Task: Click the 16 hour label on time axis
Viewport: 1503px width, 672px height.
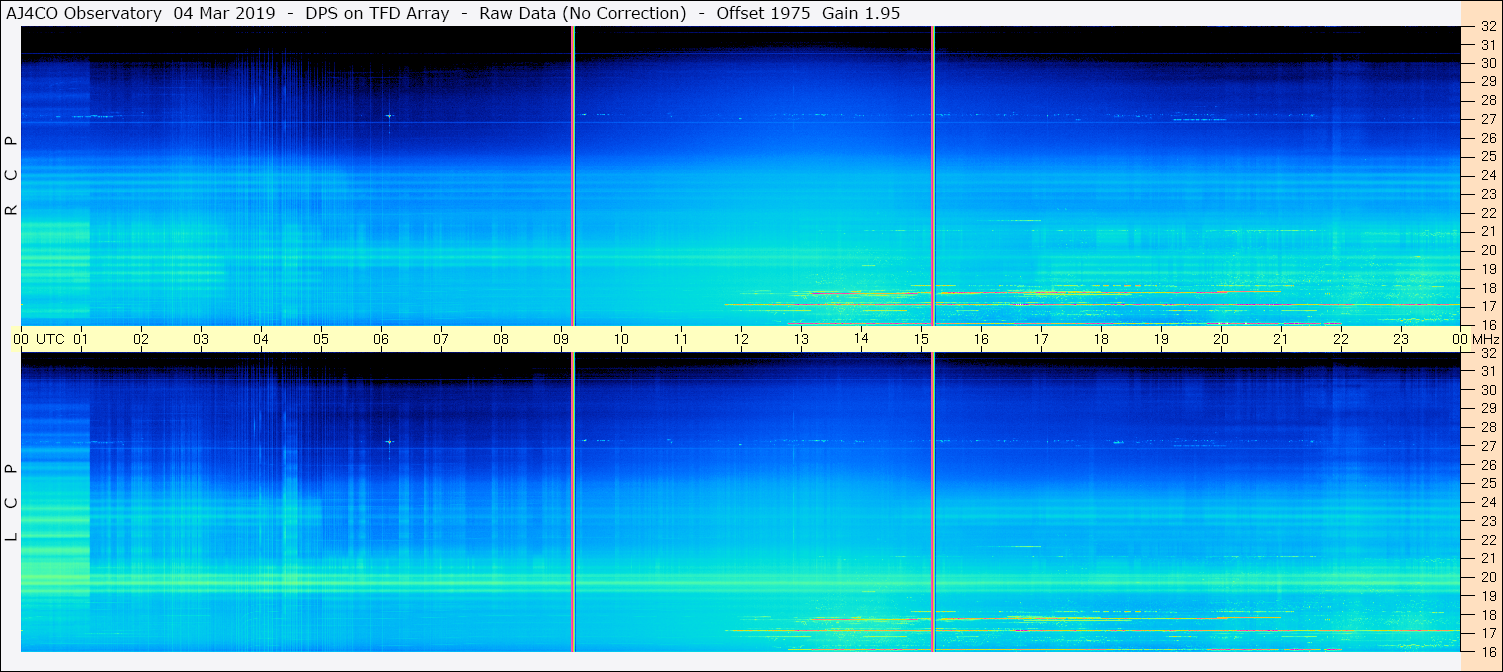Action: point(981,339)
